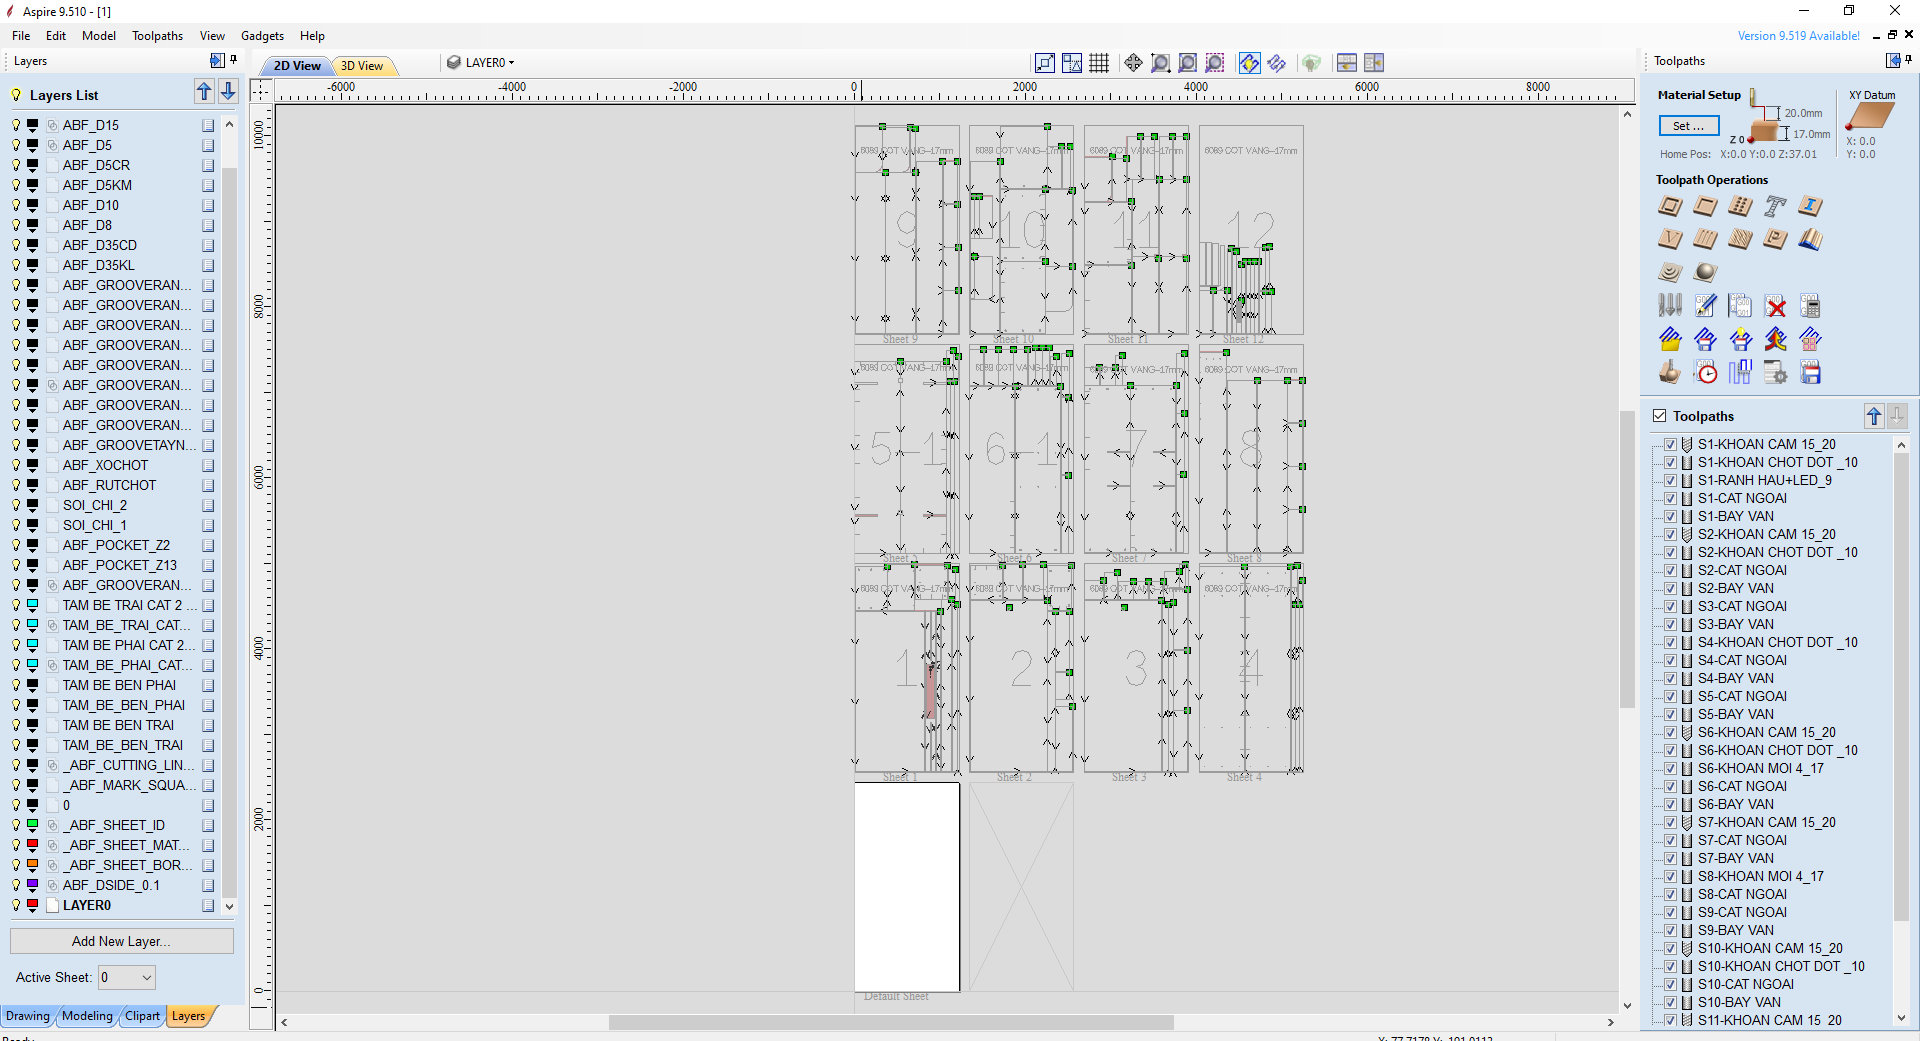Delete toolpath using red X icon

coord(1775,306)
